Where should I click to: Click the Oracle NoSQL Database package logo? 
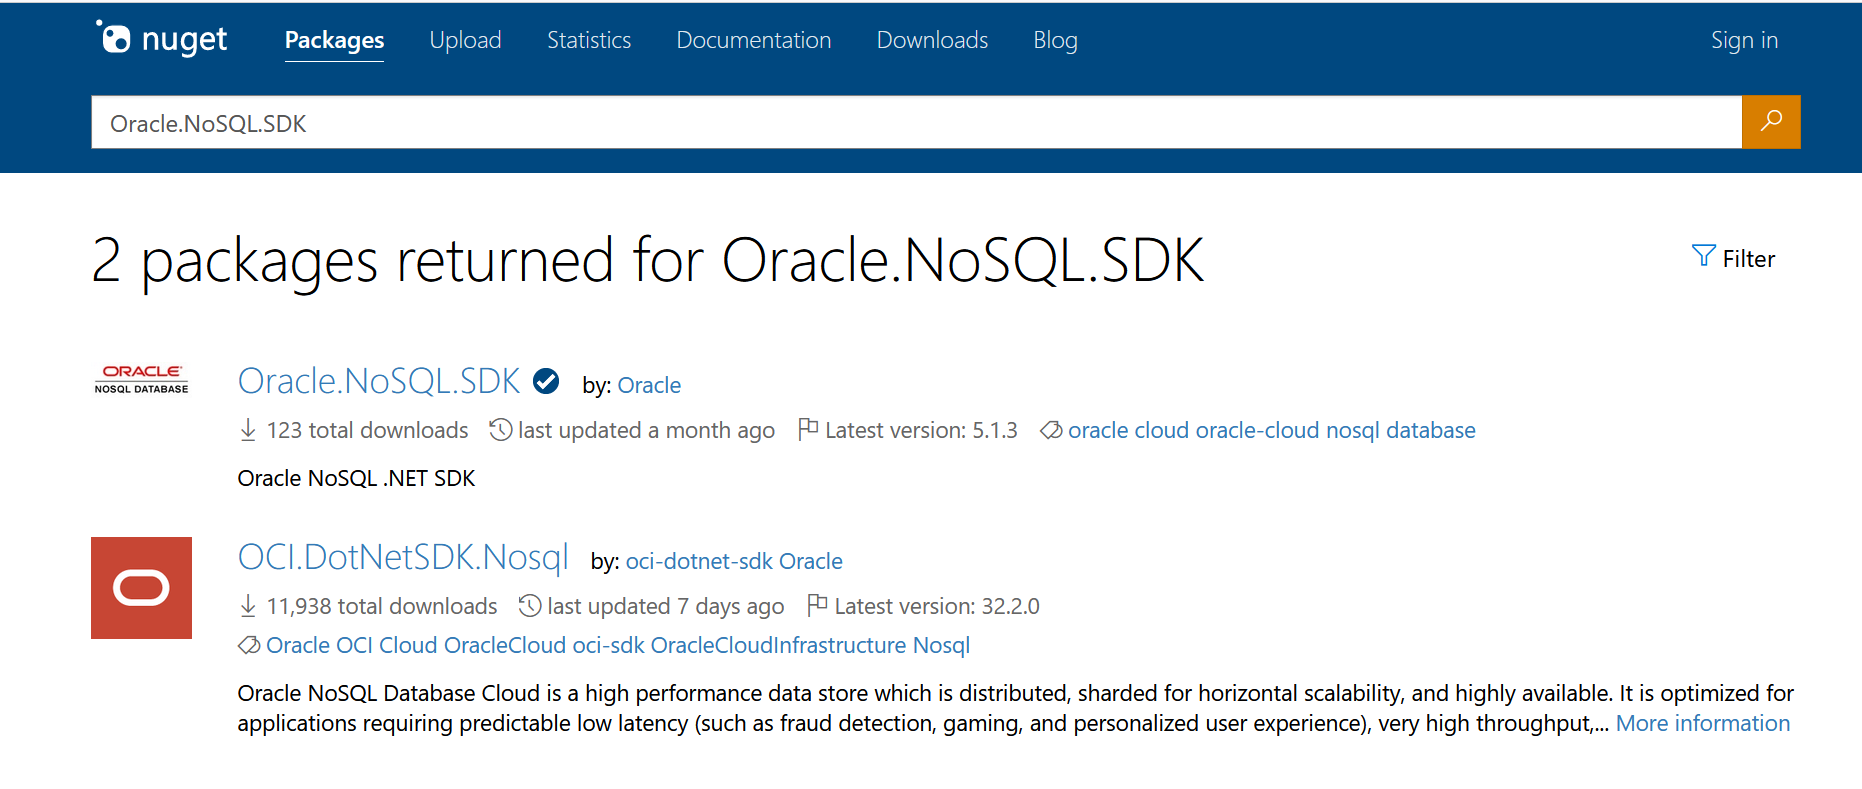(x=141, y=380)
